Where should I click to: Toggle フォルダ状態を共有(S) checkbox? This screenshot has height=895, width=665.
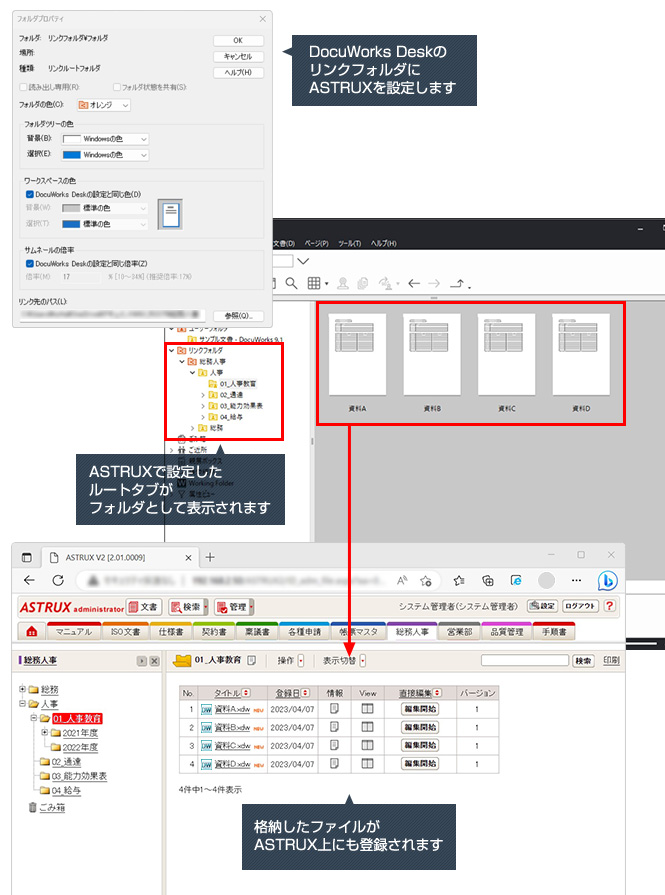pos(116,87)
